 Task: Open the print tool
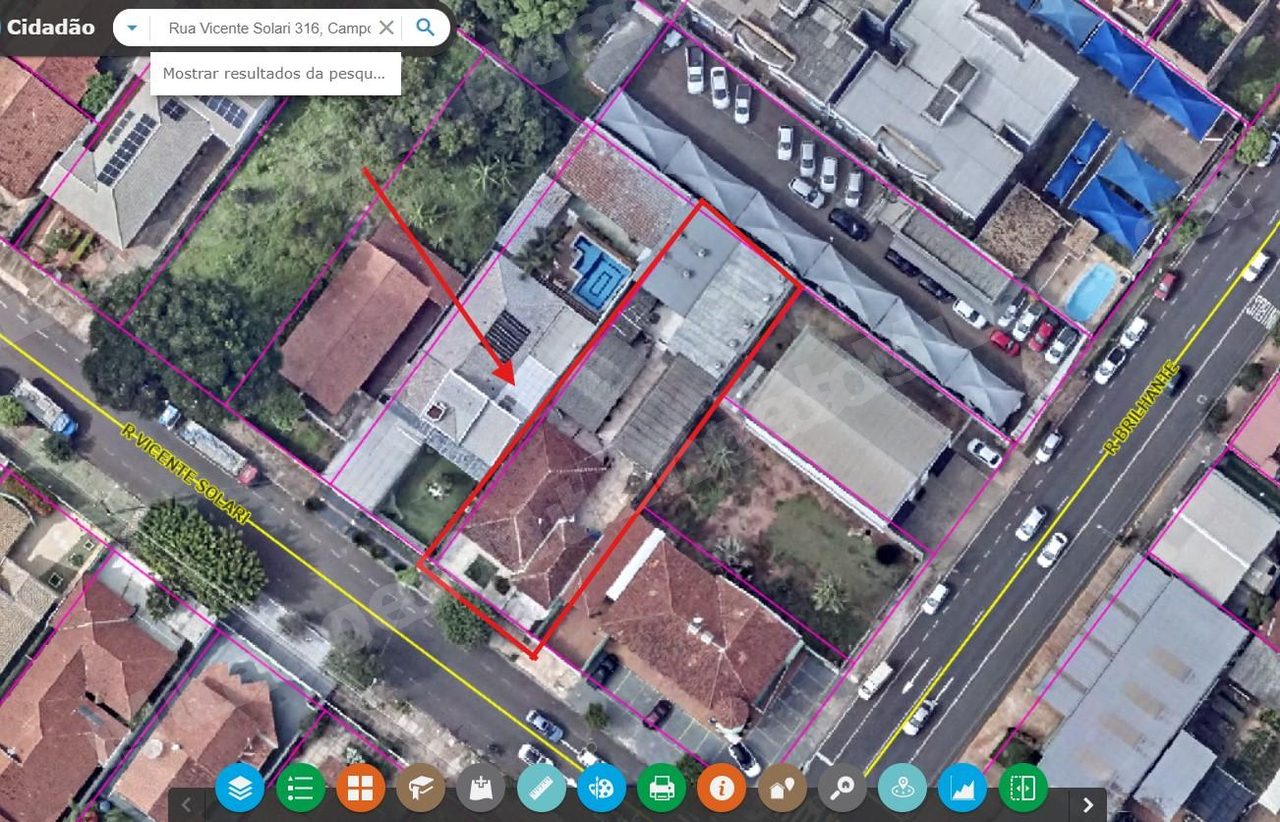coord(661,788)
